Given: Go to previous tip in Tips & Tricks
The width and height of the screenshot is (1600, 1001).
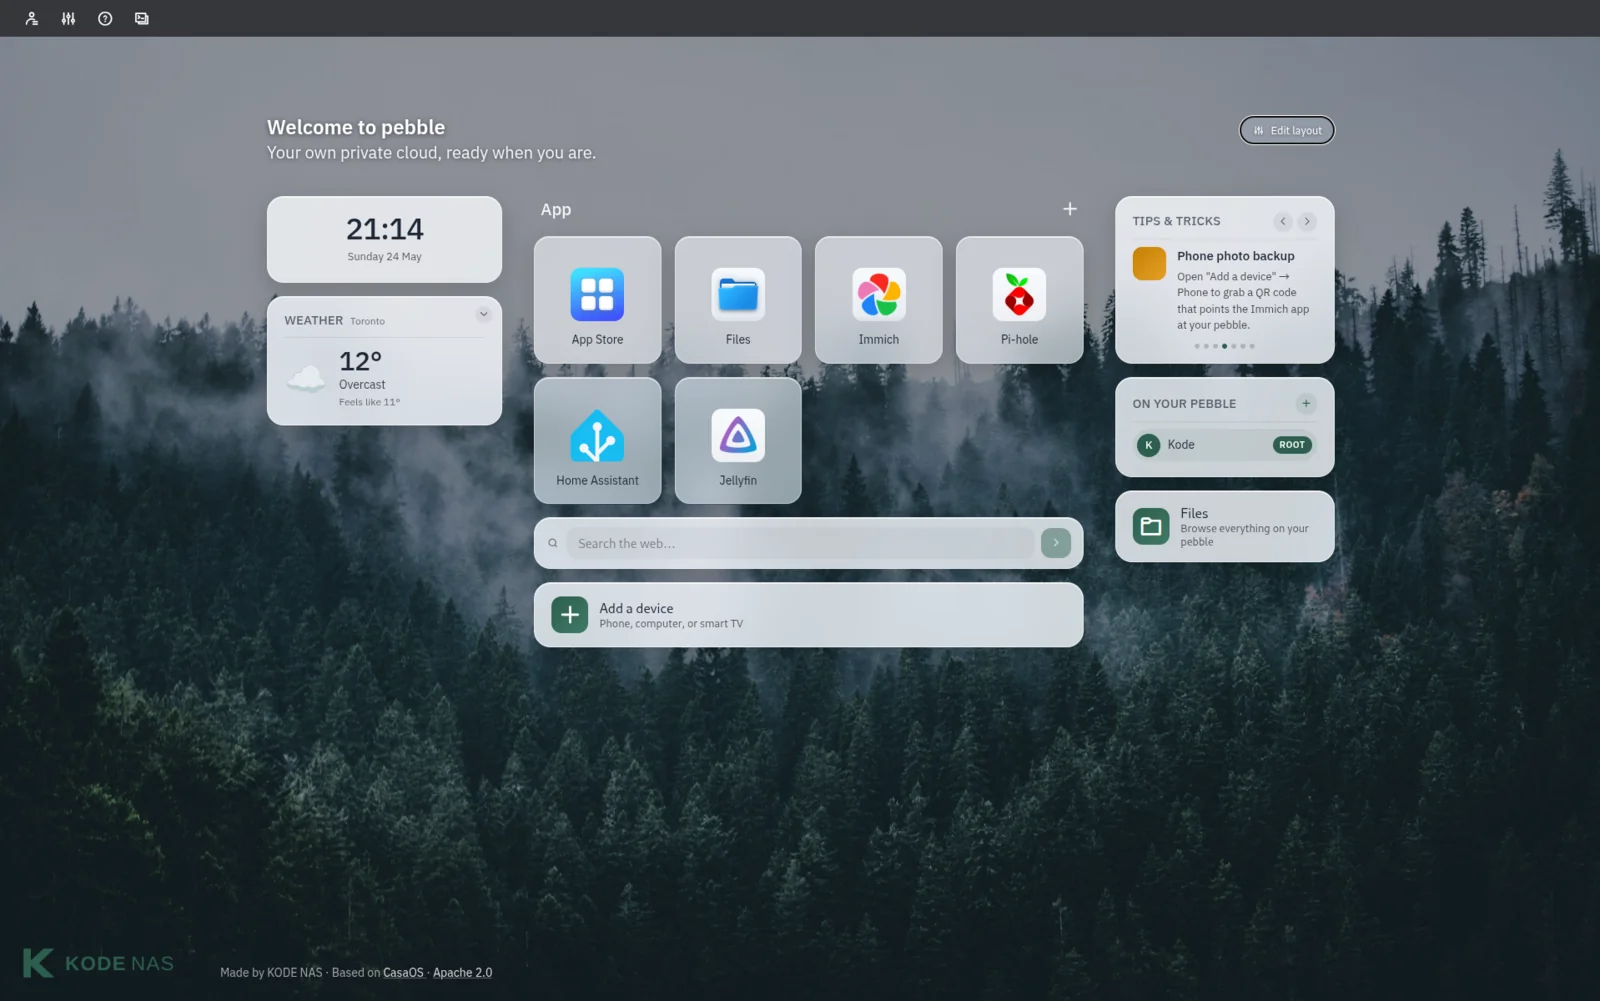Looking at the screenshot, I should click(1283, 221).
